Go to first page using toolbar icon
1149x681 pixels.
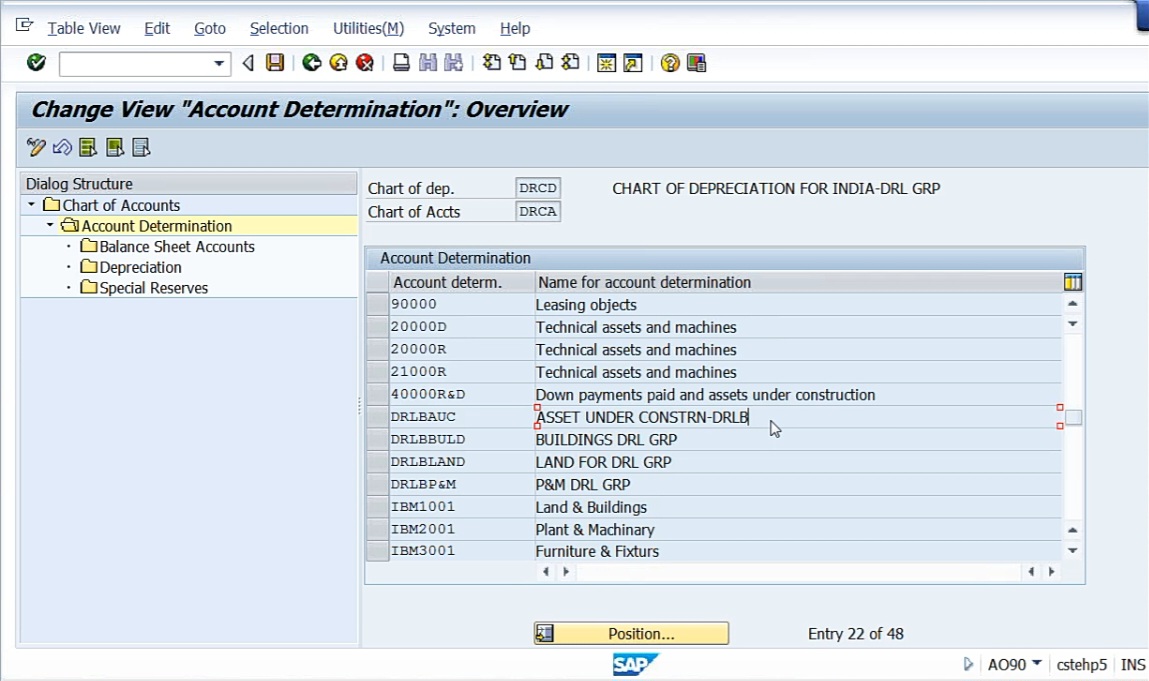pos(492,63)
